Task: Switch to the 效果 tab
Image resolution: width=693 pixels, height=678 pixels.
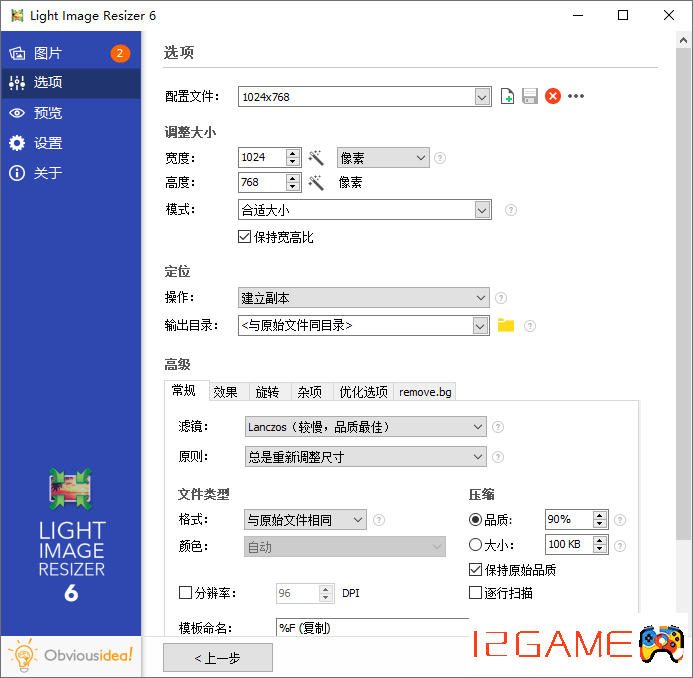Action: (225, 392)
